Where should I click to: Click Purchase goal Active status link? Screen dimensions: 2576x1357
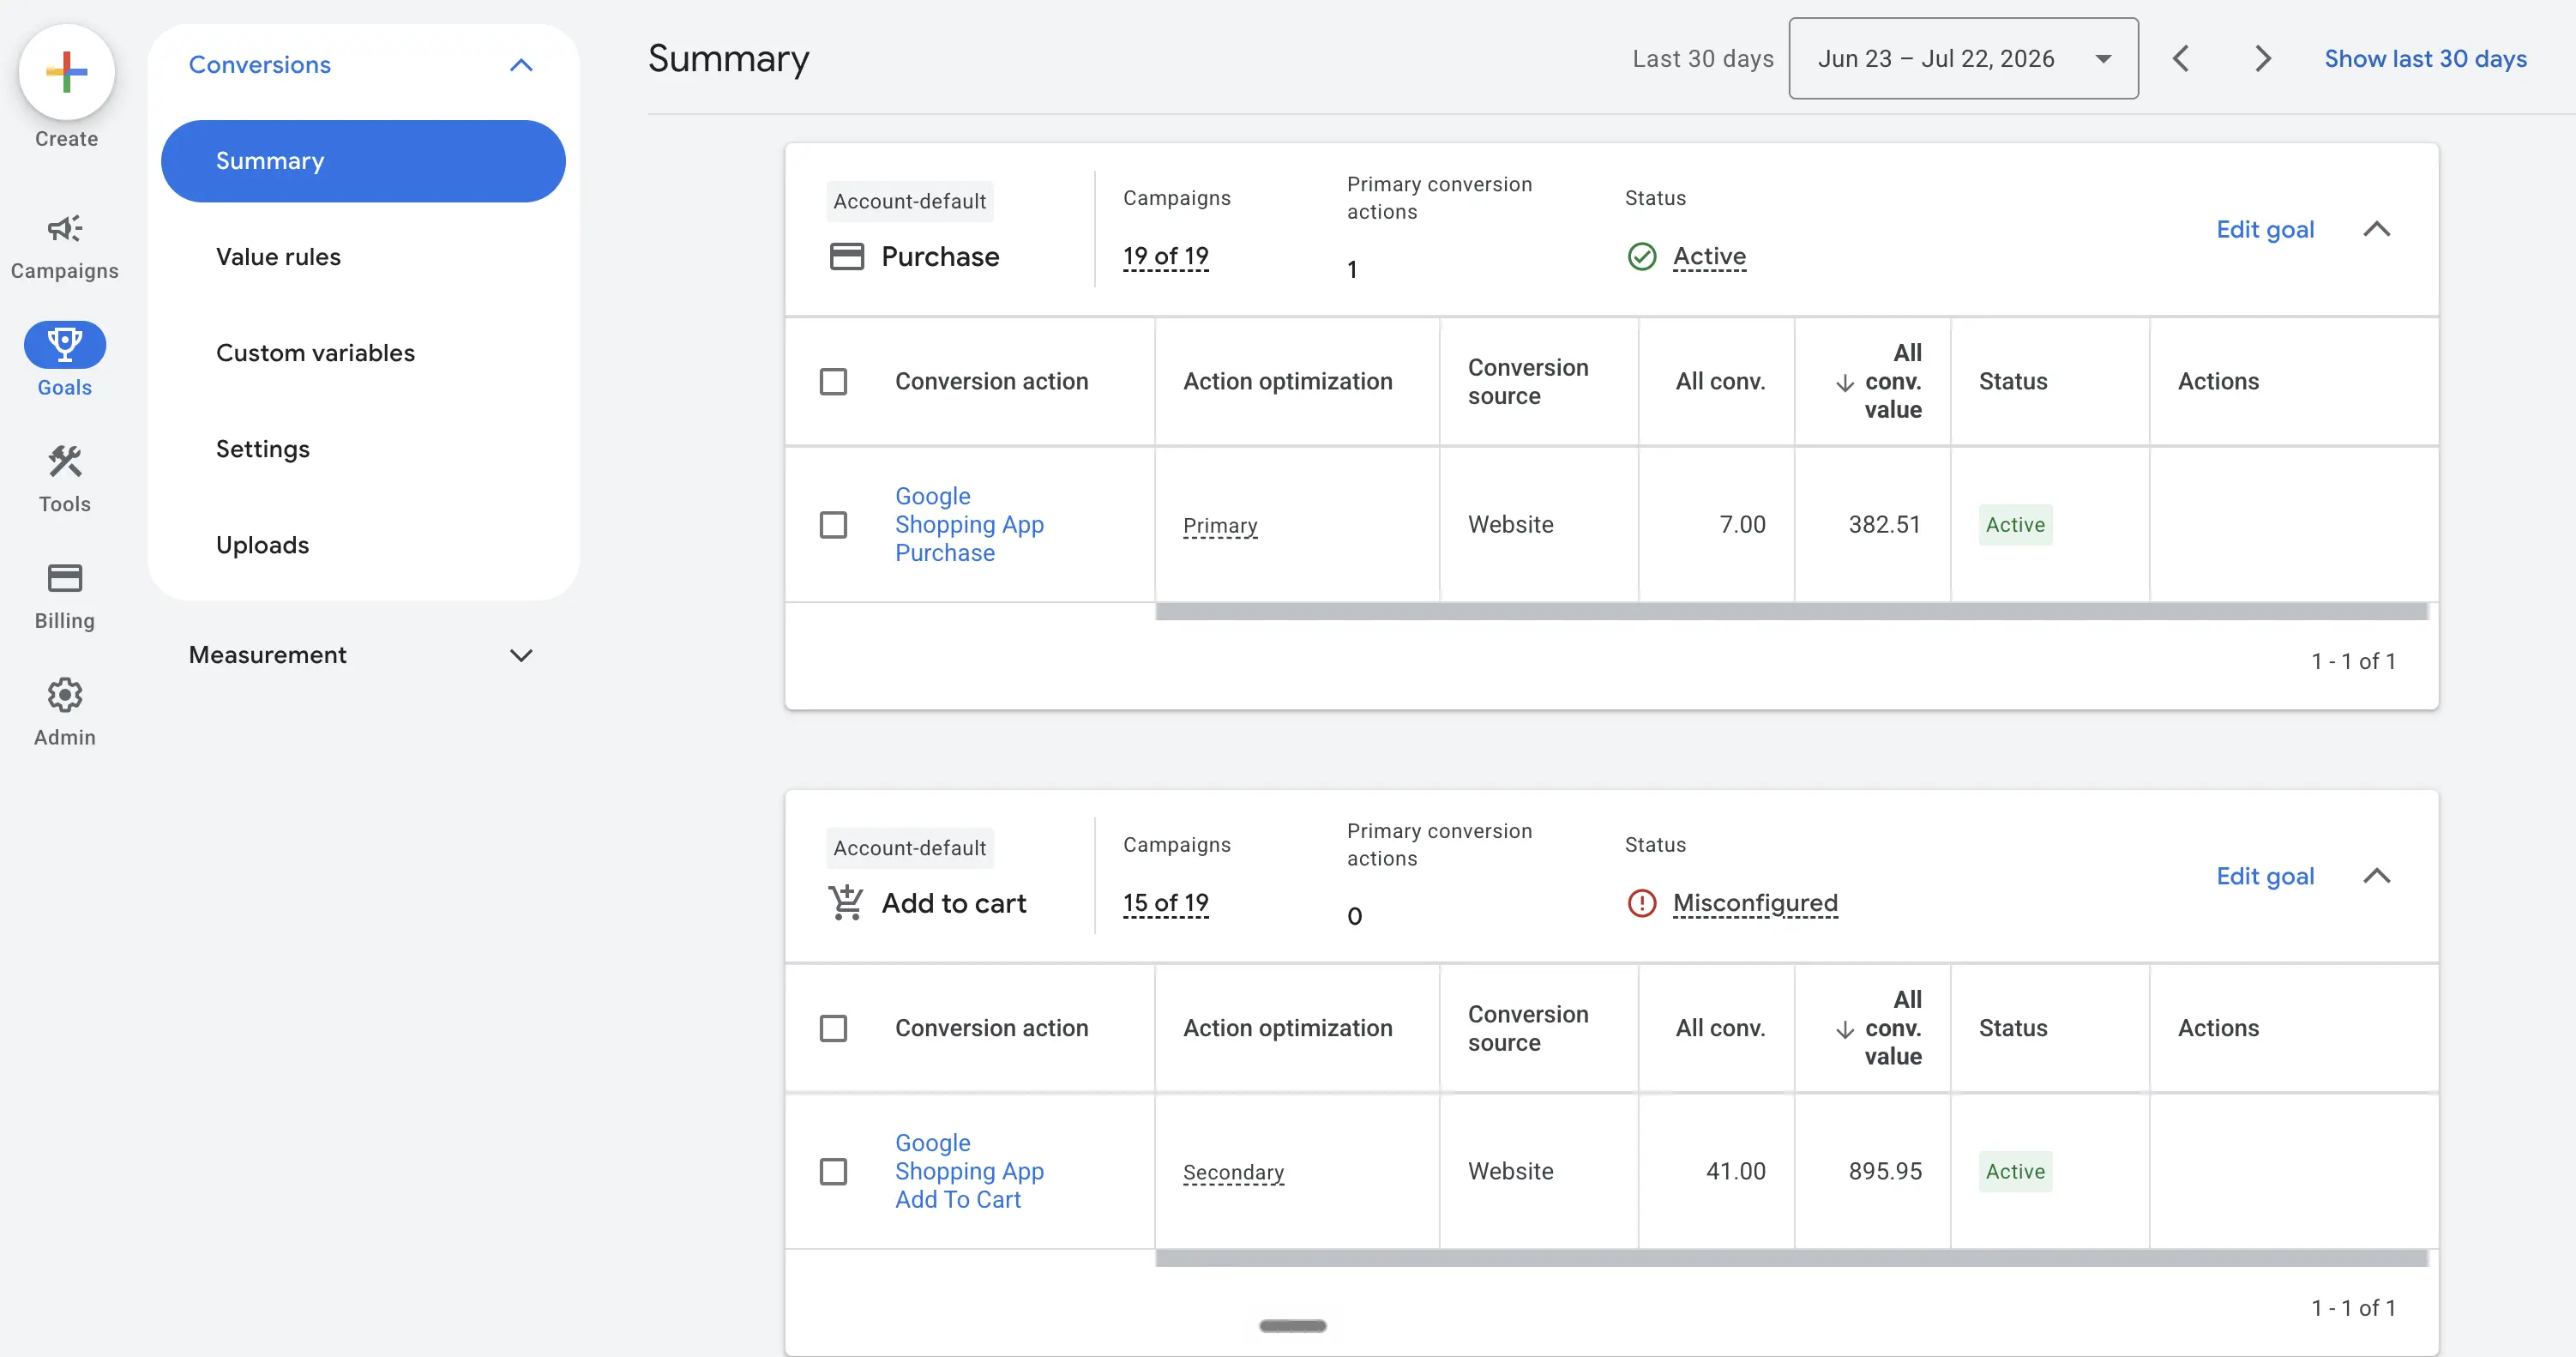tap(1709, 257)
